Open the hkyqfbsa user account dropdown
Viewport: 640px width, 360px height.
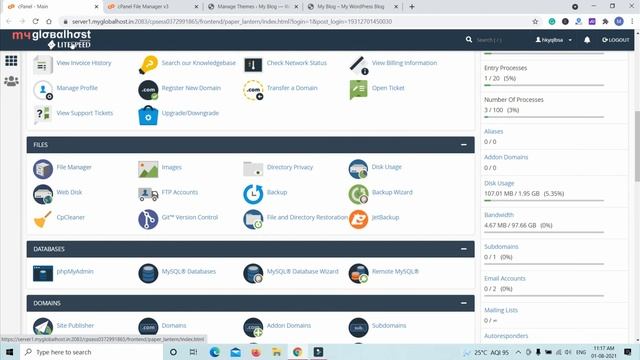(553, 40)
